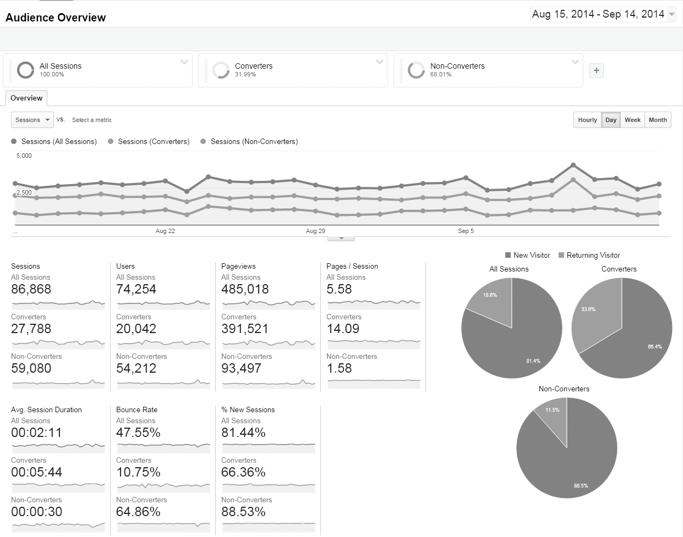Screen dimensions: 683x537
Task: Click the Returning Visitor legend square
Action: click(562, 256)
